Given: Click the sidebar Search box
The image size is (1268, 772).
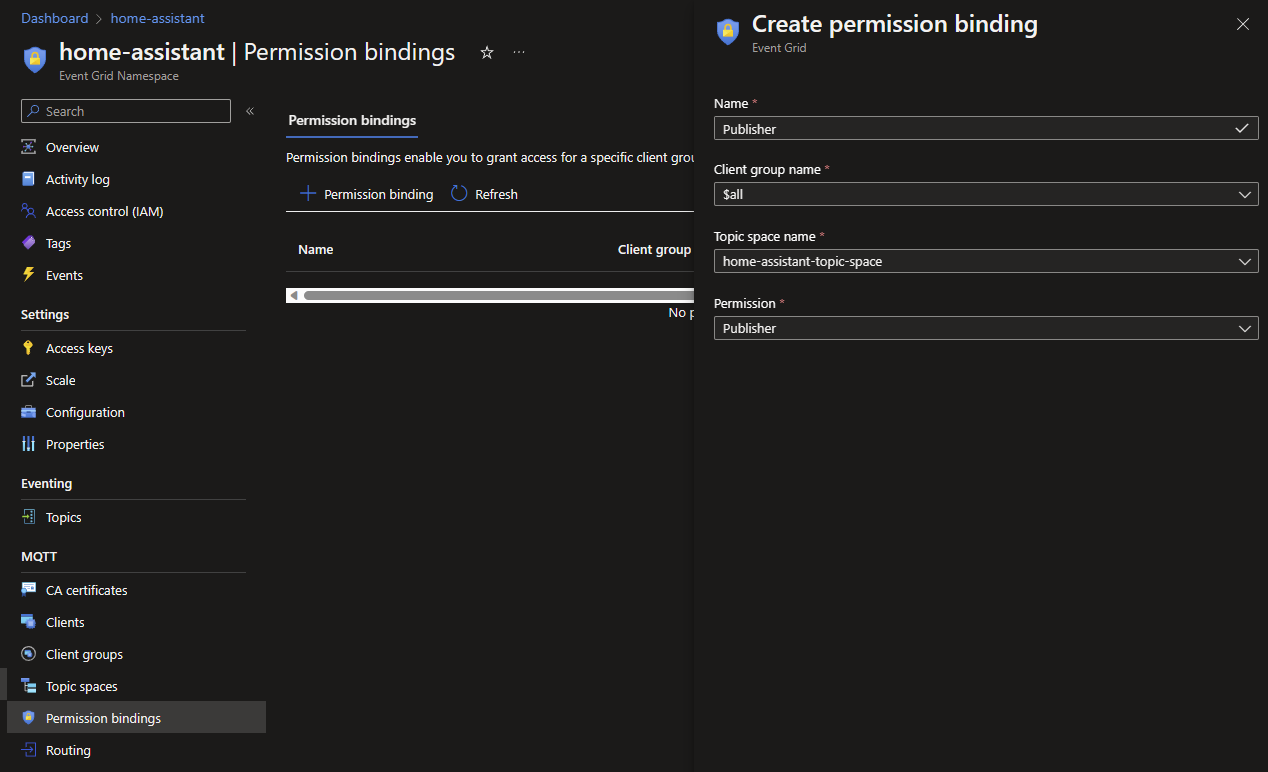Looking at the screenshot, I should tap(125, 111).
